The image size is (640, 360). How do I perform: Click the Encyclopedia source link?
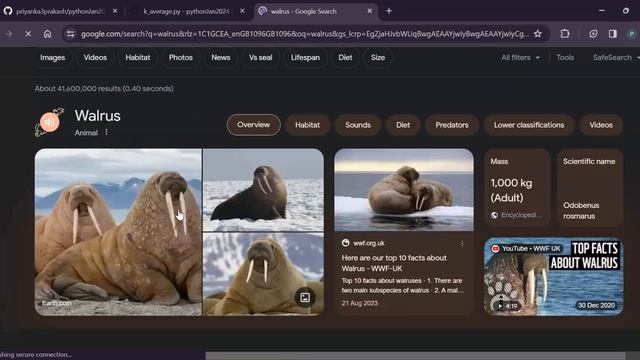tap(517, 215)
